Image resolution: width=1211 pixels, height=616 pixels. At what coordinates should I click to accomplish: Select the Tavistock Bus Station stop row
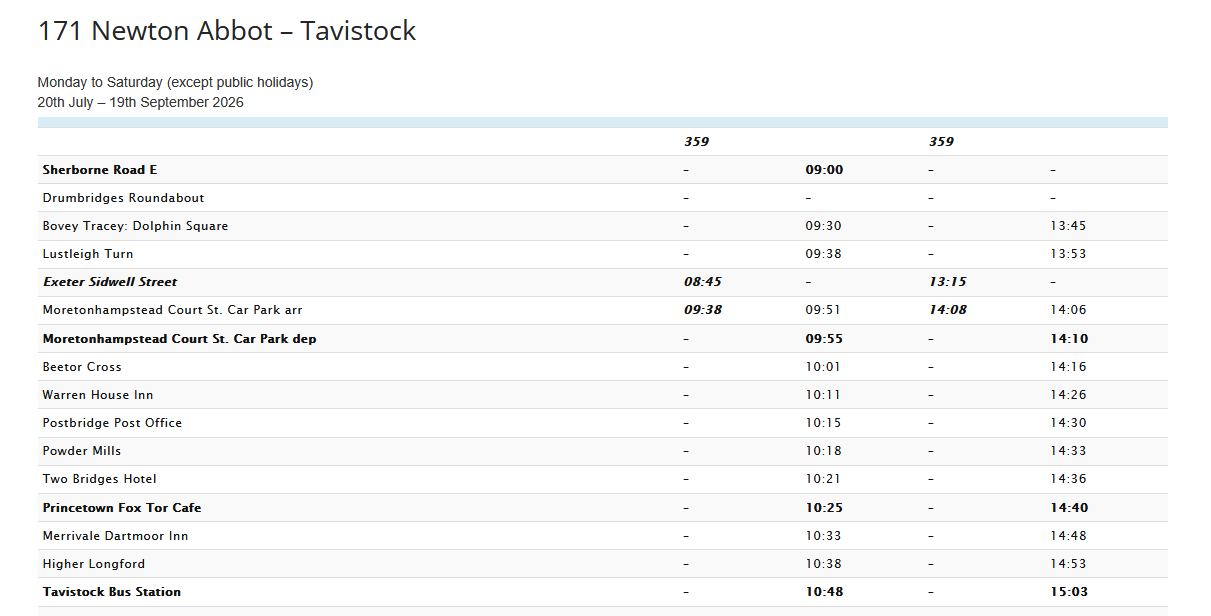click(x=110, y=591)
